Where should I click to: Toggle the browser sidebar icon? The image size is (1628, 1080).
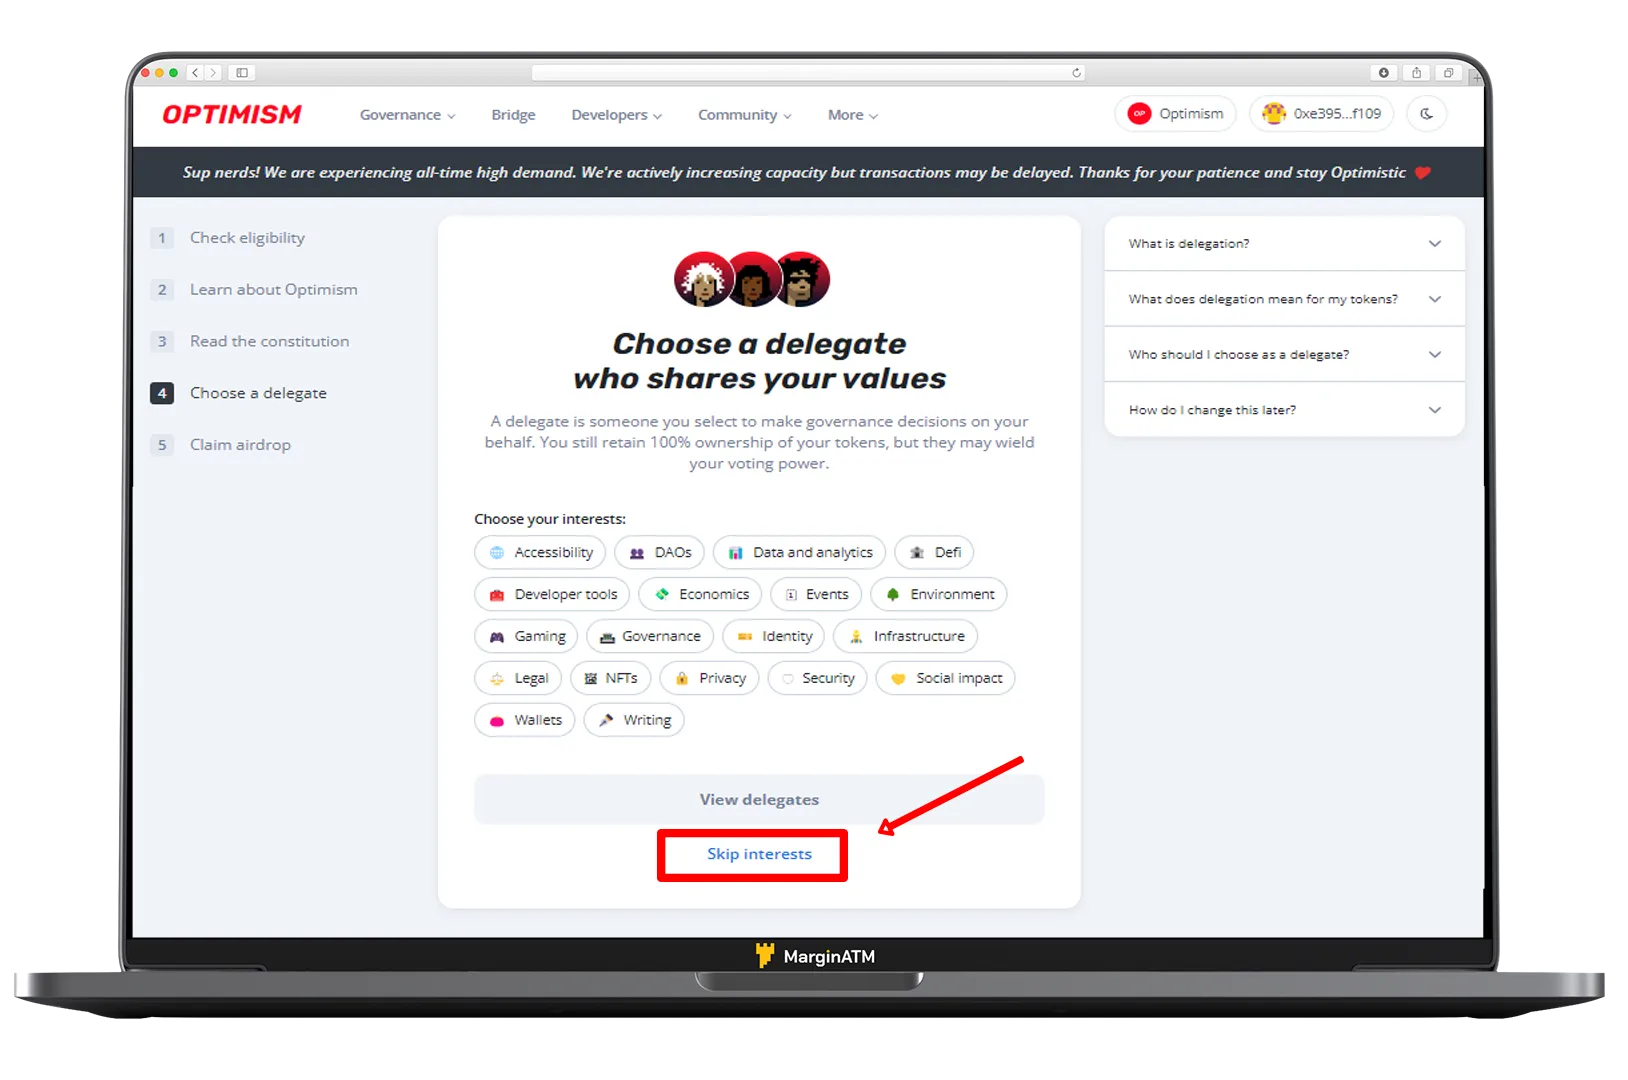tap(242, 73)
